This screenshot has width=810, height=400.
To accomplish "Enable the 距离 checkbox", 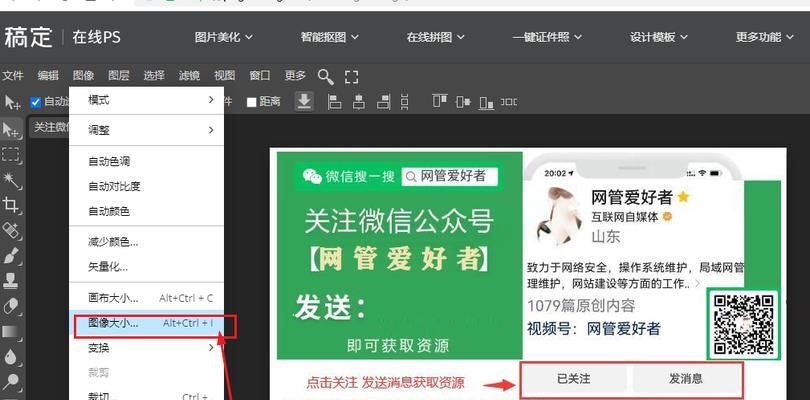I will [252, 102].
